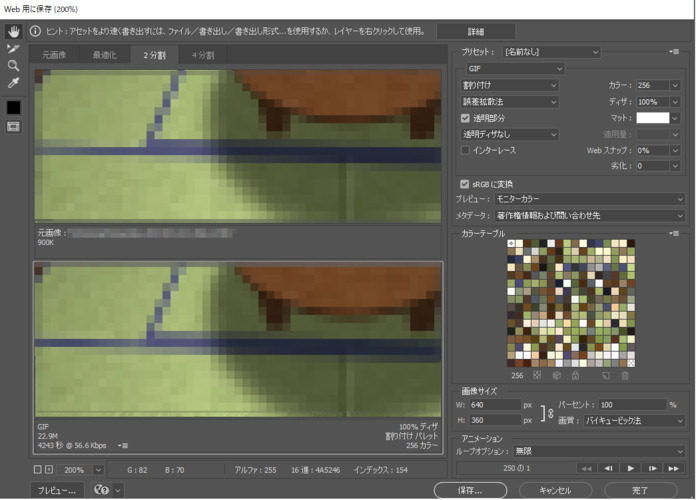Select the Slice Select tool
The image size is (696, 500).
coord(13,47)
